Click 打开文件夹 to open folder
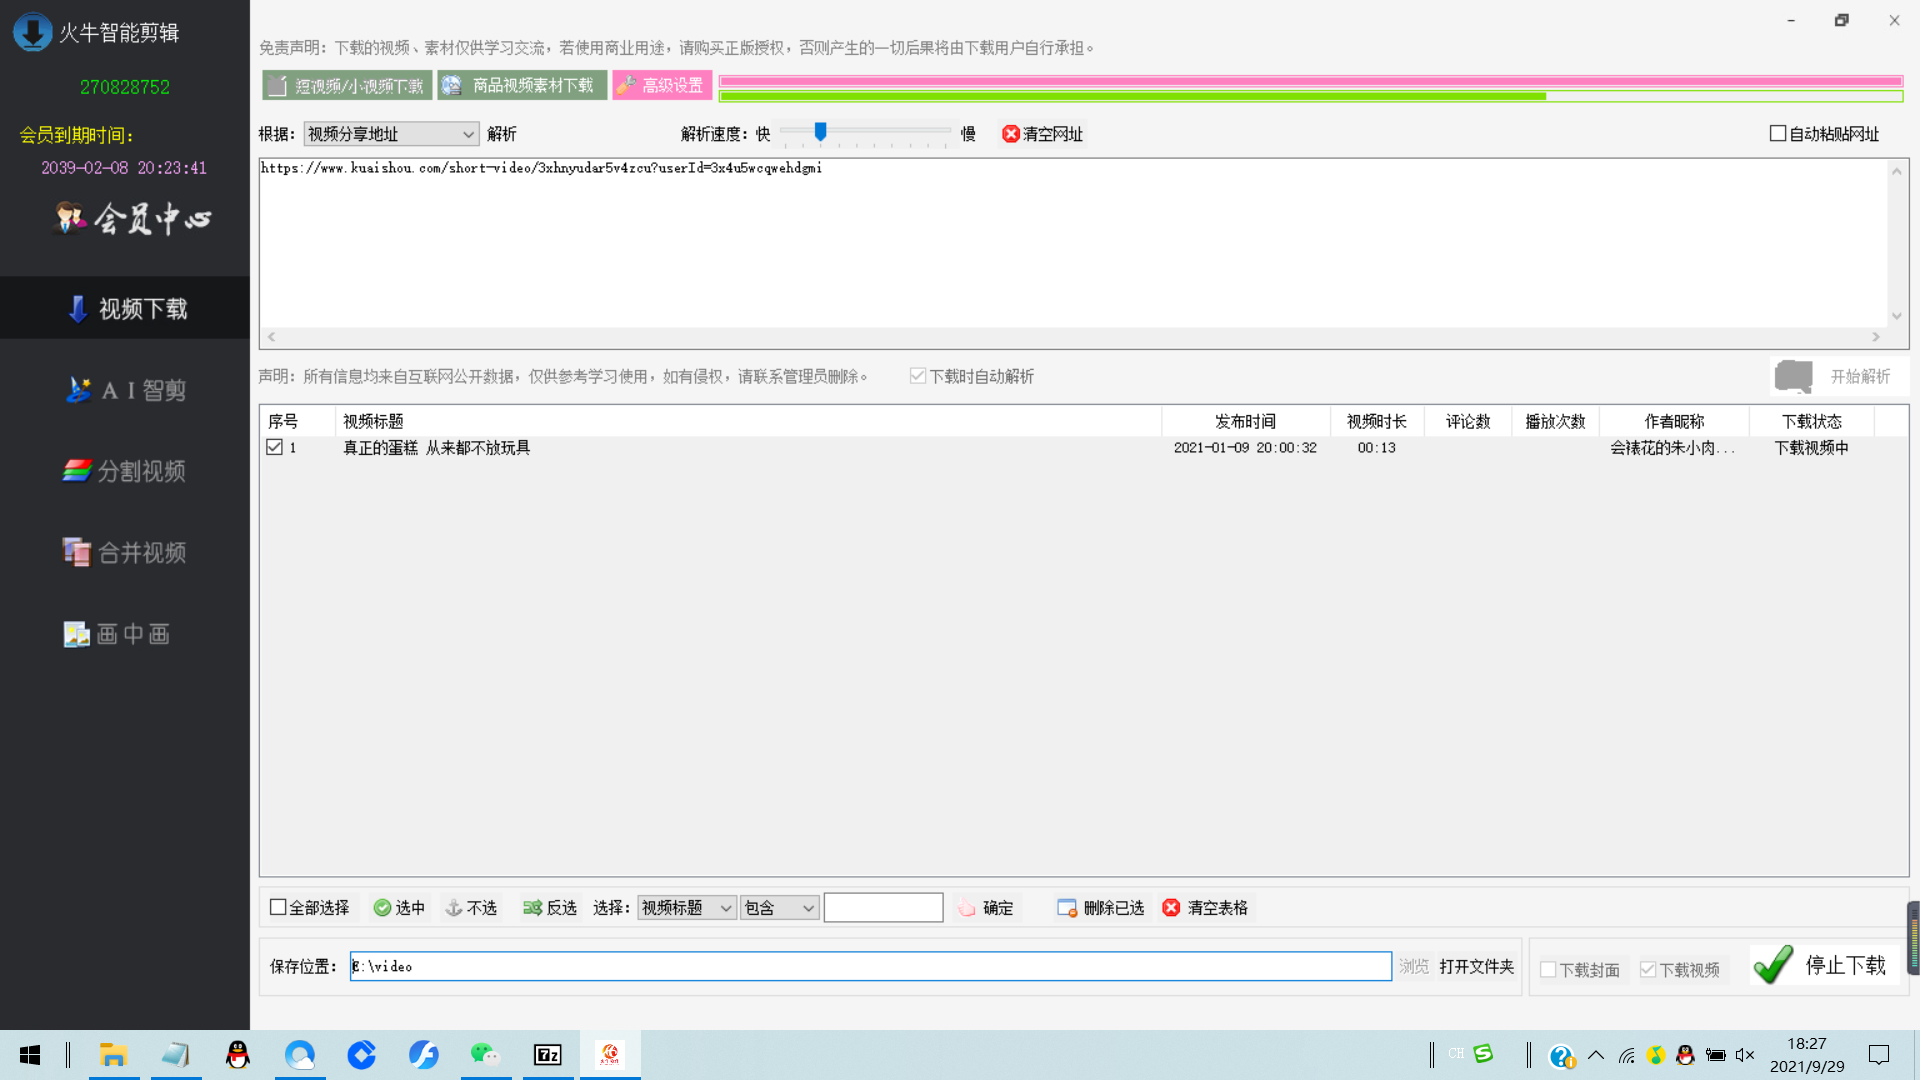Viewport: 1920px width, 1080px height. [1476, 966]
